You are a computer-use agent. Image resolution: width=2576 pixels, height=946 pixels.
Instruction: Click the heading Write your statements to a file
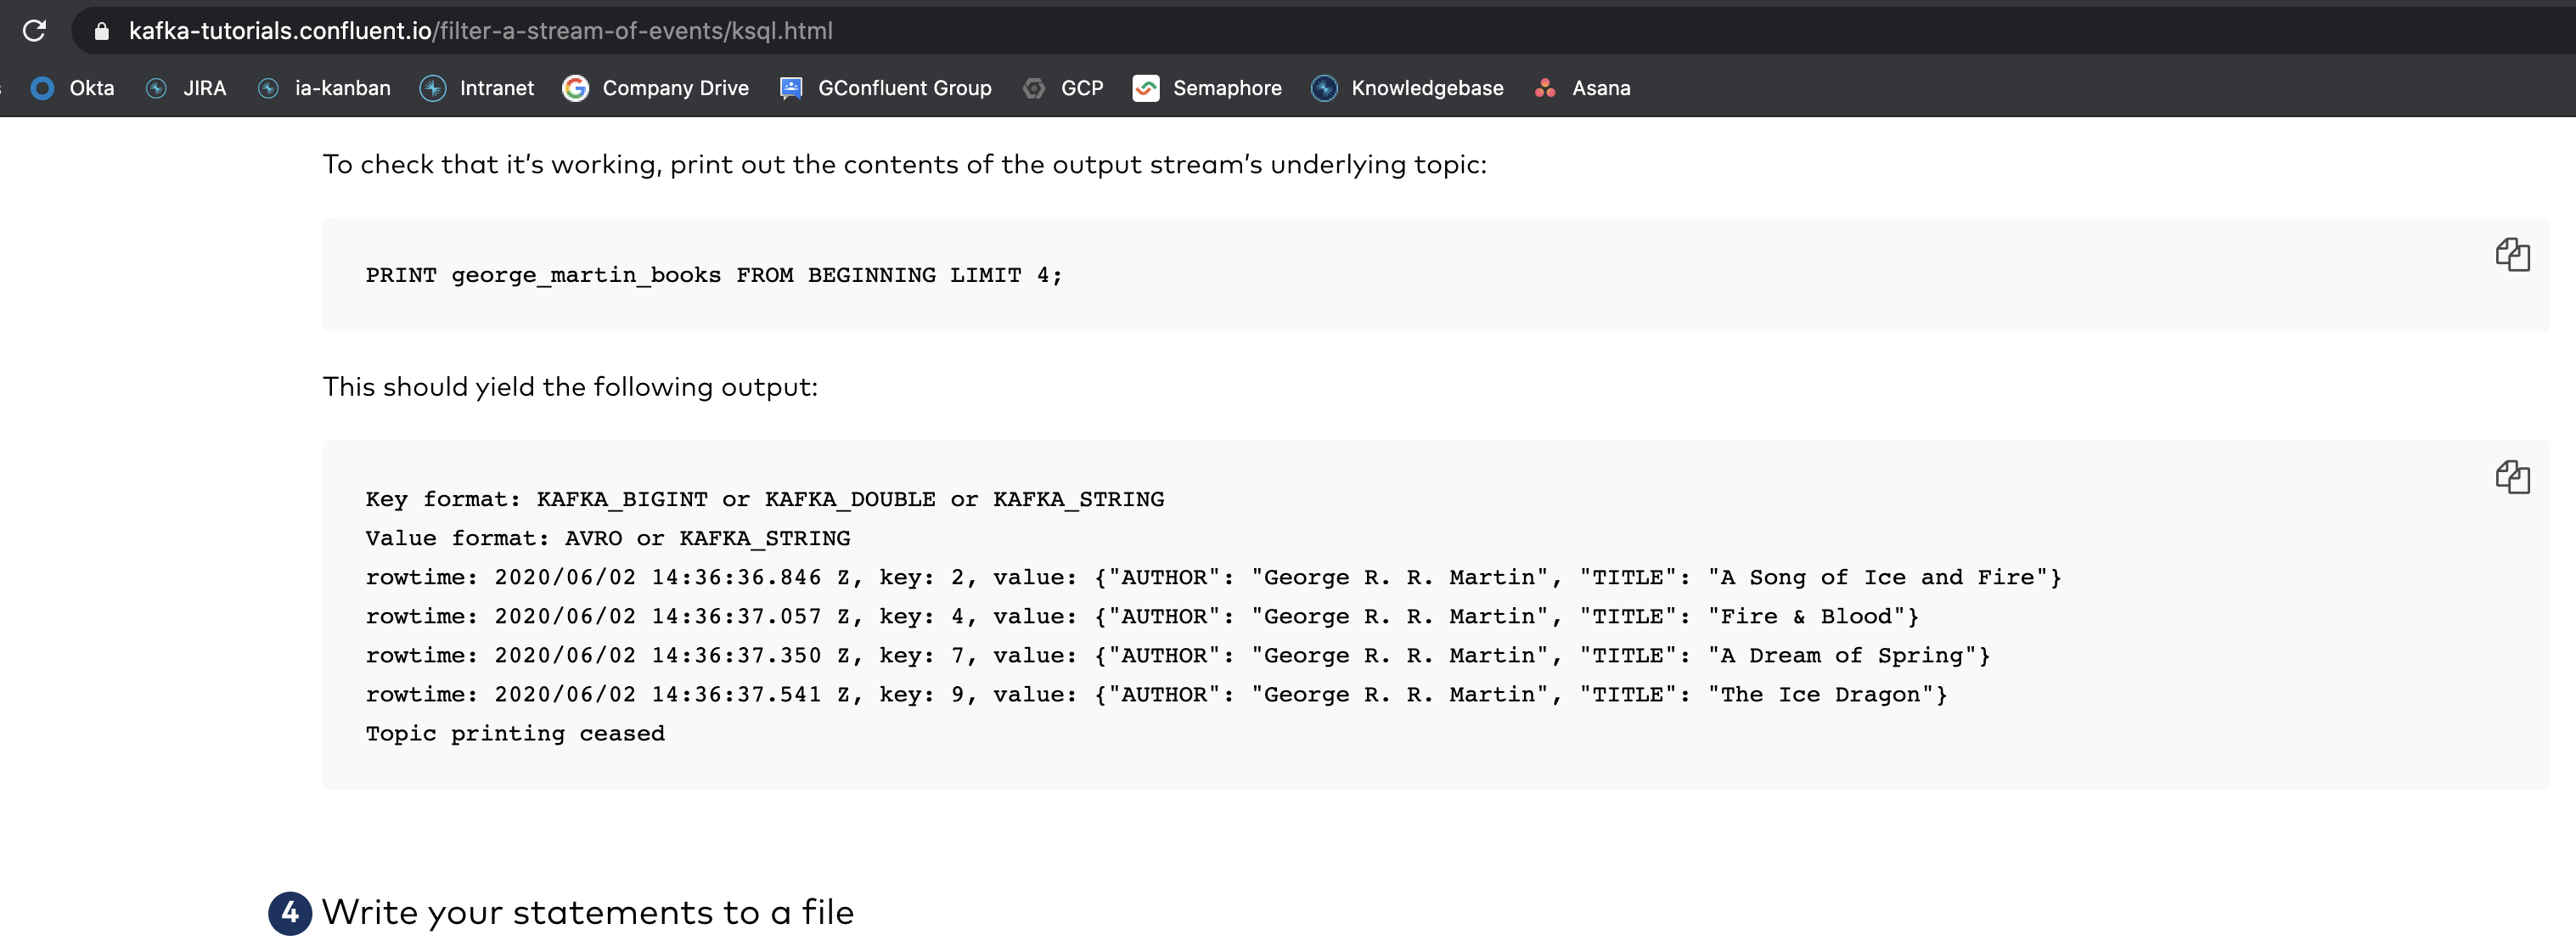(590, 912)
